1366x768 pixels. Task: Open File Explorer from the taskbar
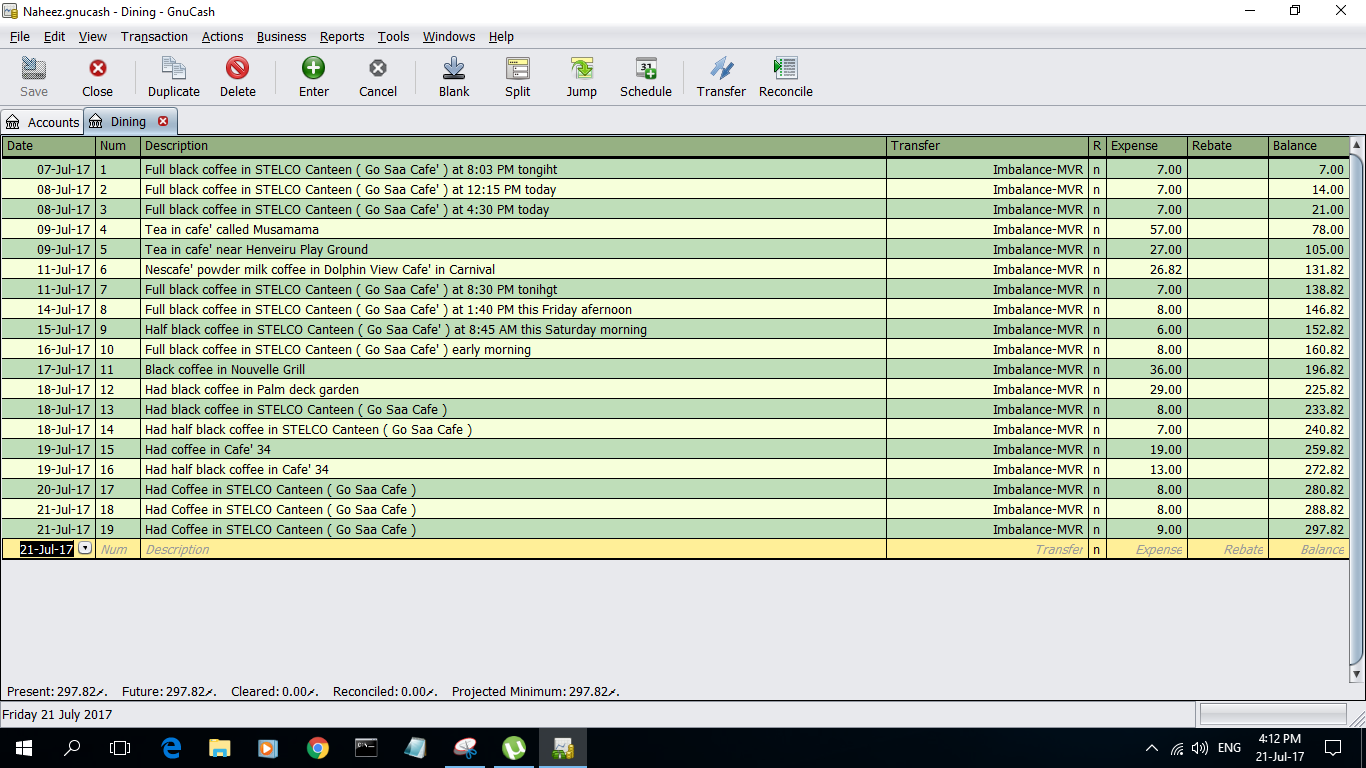(x=220, y=747)
